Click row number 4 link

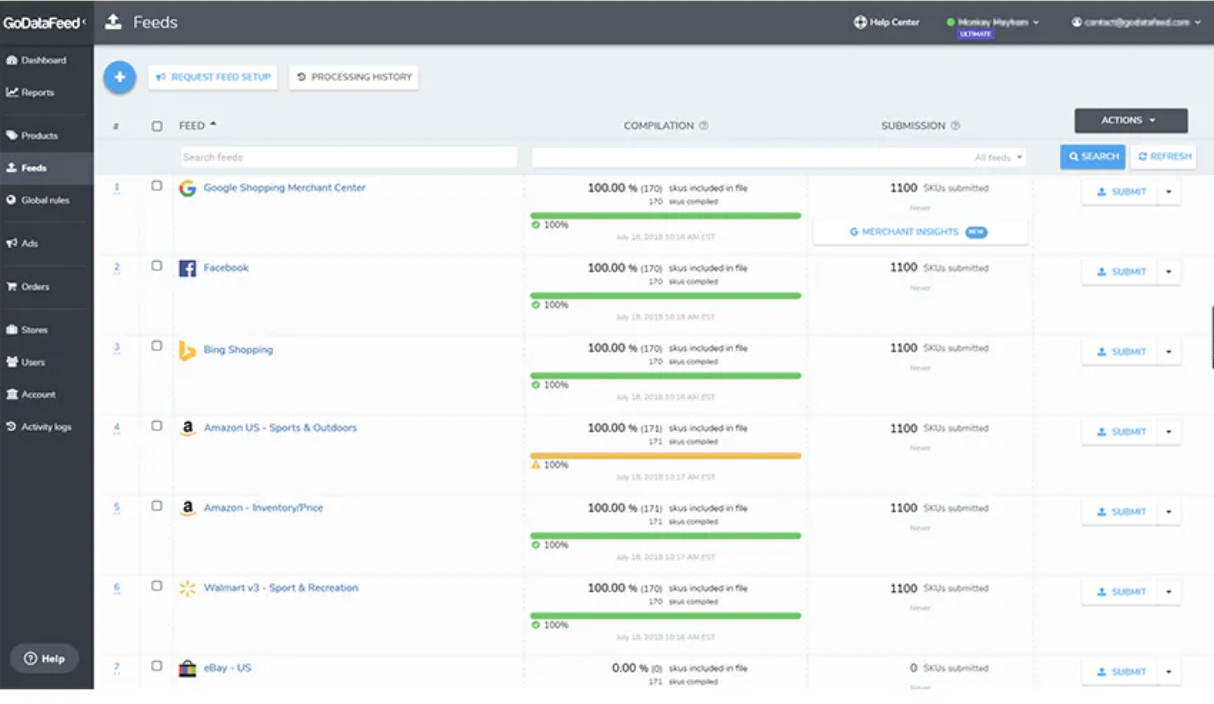point(117,428)
